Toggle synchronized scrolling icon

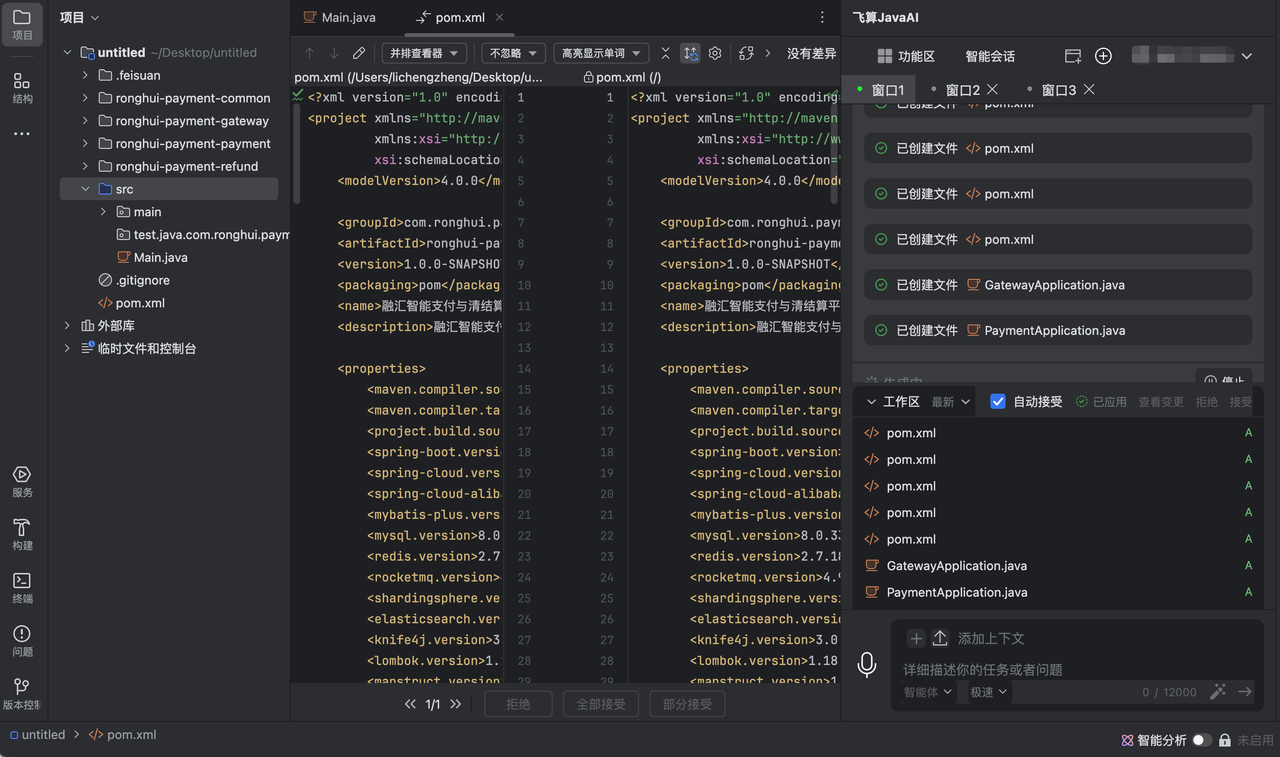(x=690, y=53)
